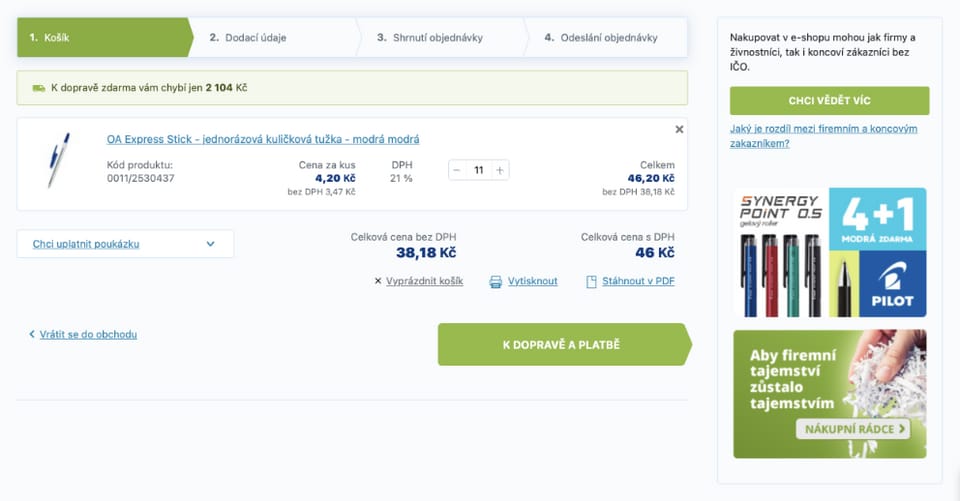This screenshot has width=960, height=501.
Task: Click chevron arrow in voucher box
Action: tap(211, 244)
